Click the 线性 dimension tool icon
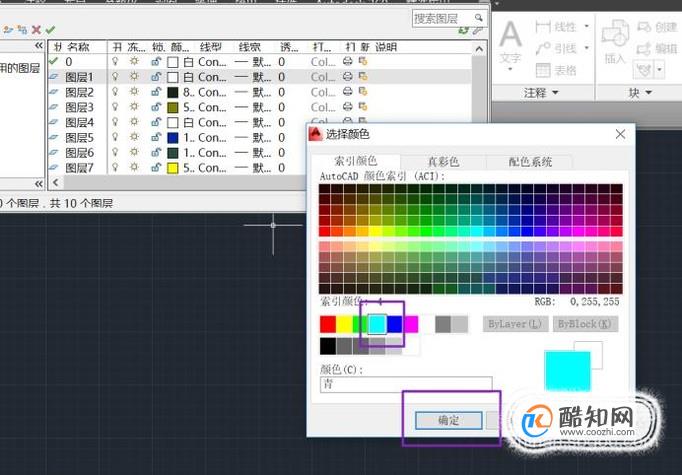This screenshot has height=475, width=682. (x=543, y=27)
